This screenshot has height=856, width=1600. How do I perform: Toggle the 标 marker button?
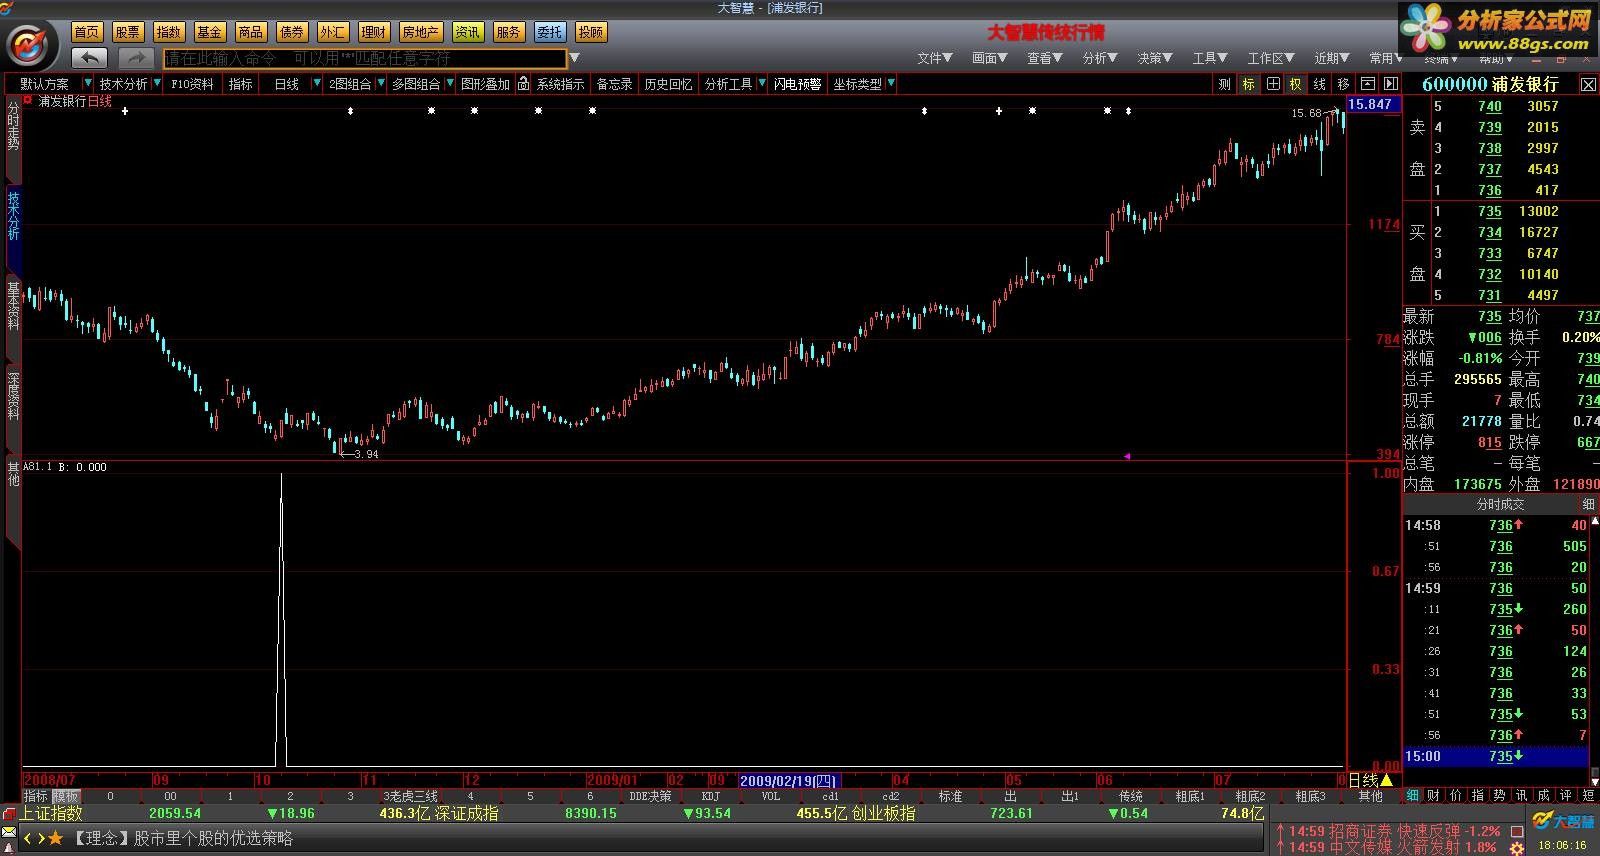(x=1248, y=84)
